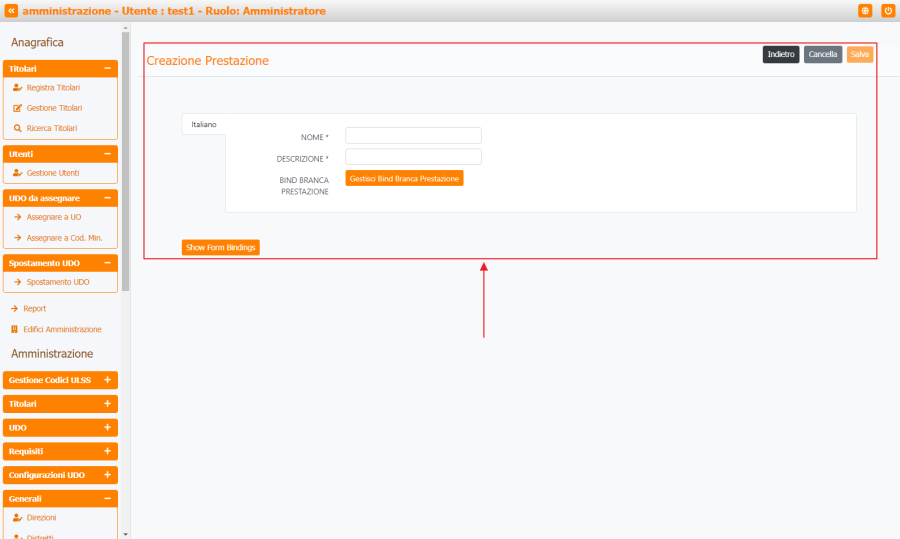
Task: Open Edifici Amministrazione sidebar entry
Action: [62, 329]
